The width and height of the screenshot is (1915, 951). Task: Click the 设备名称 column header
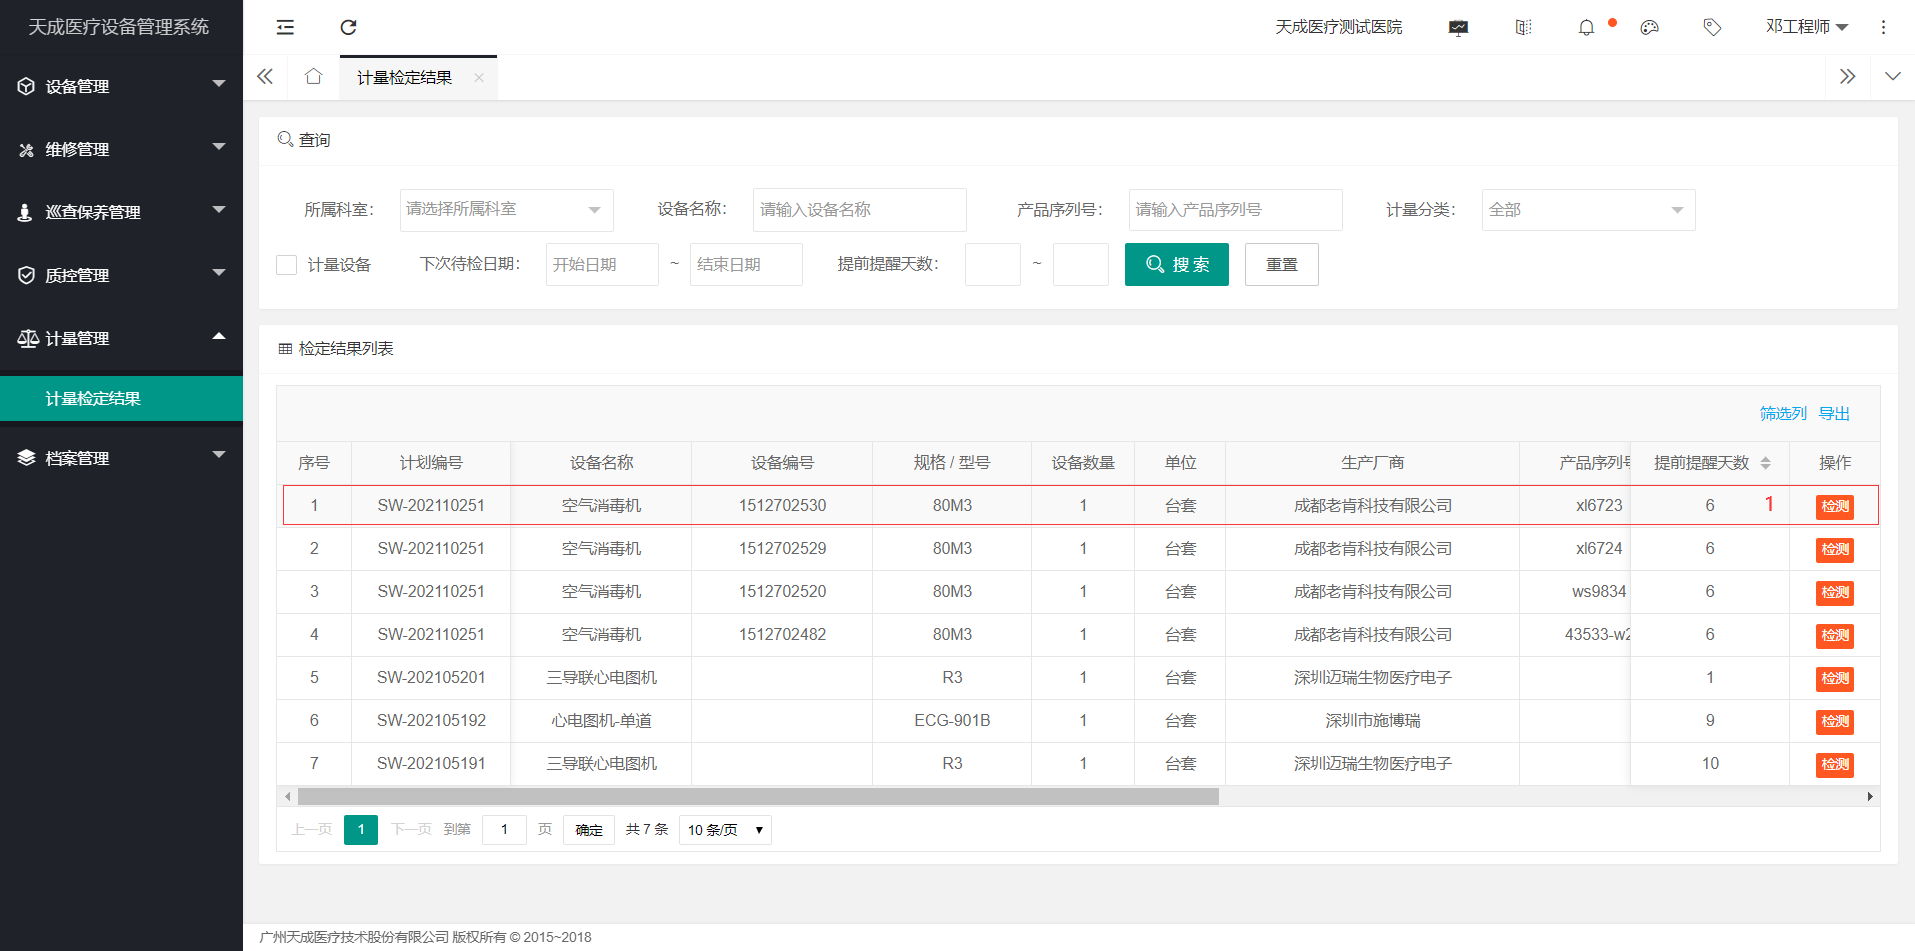pos(601,463)
